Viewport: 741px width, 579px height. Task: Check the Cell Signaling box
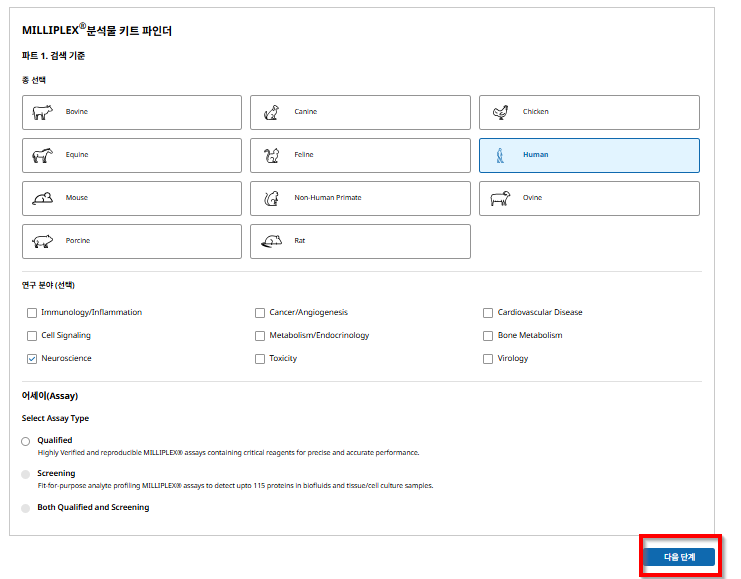click(x=32, y=336)
